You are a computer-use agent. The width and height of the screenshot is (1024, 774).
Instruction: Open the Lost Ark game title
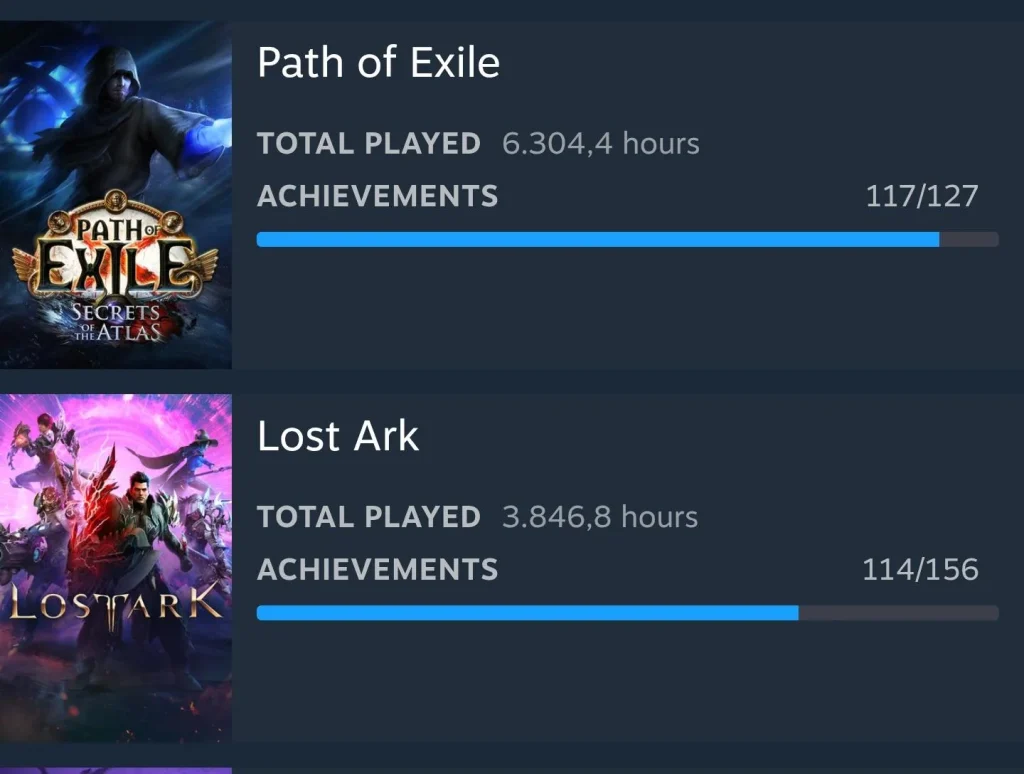(x=338, y=436)
